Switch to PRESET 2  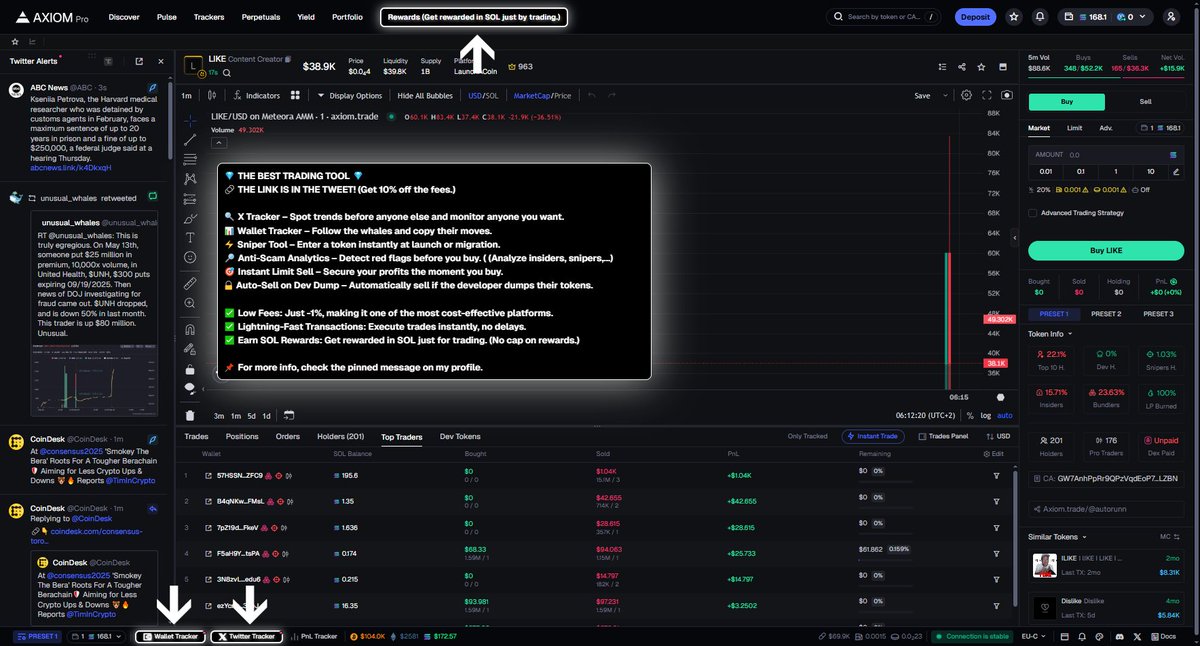click(x=1105, y=314)
